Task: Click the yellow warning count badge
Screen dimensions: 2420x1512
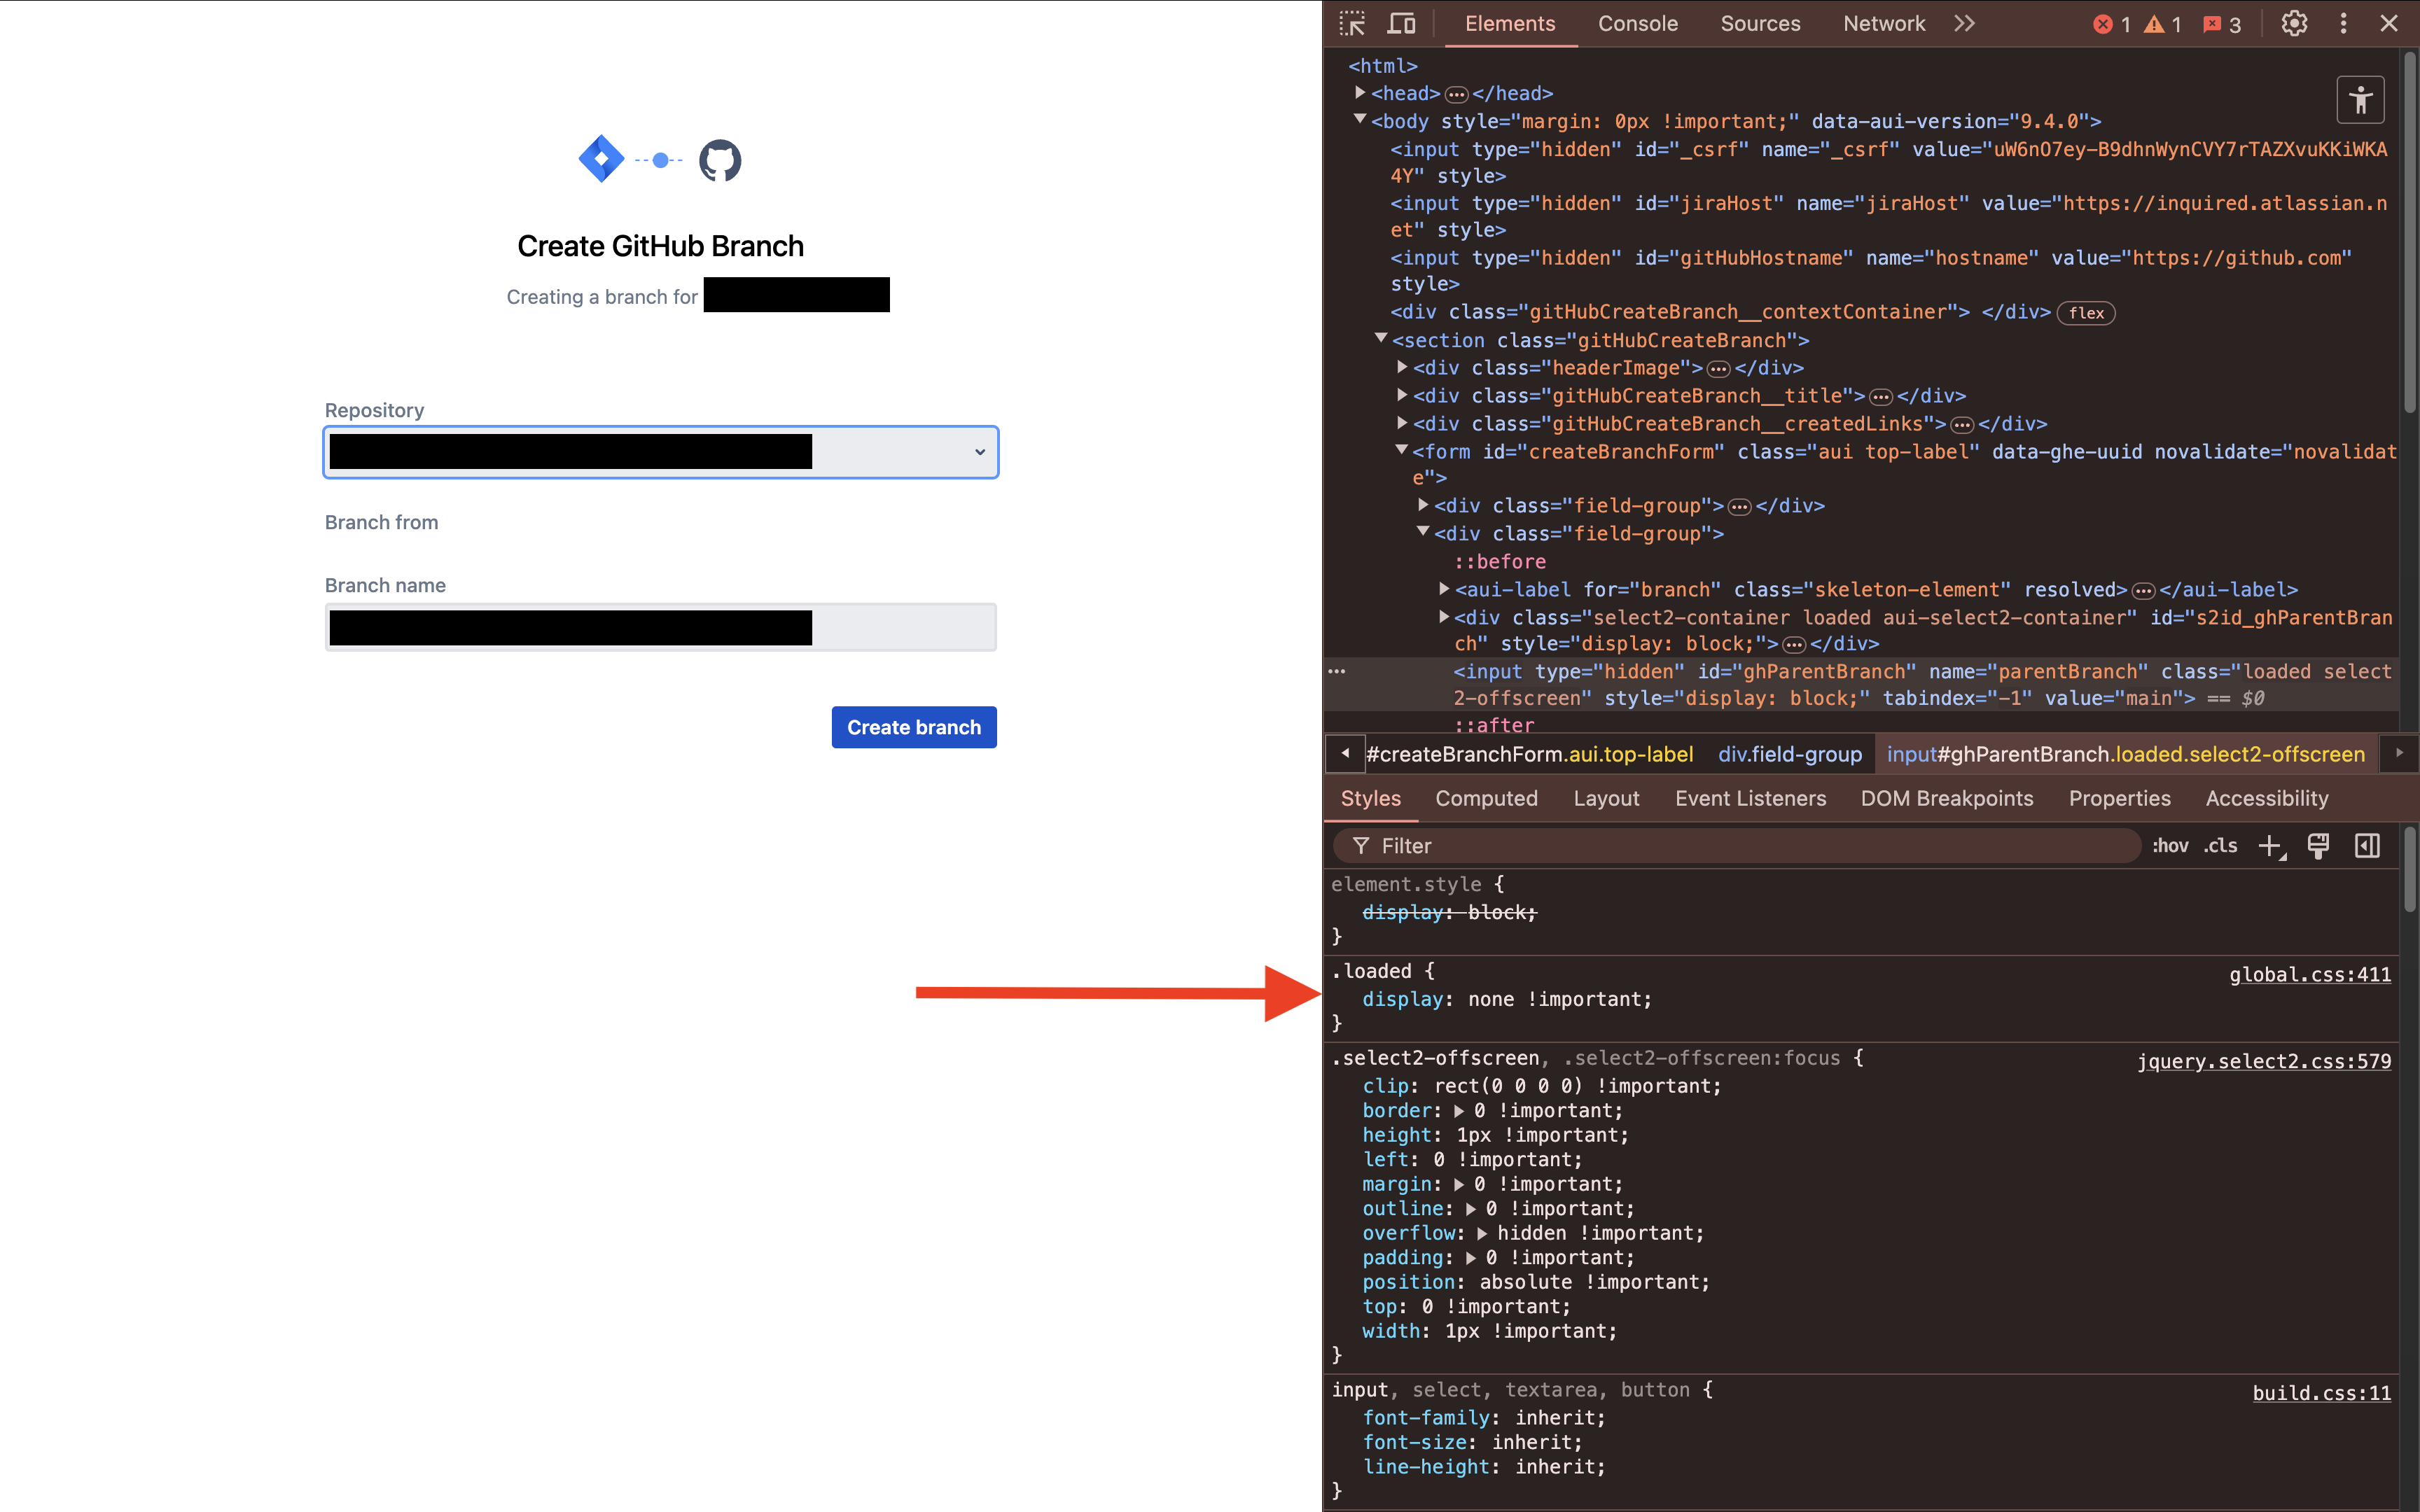Action: click(x=2163, y=24)
